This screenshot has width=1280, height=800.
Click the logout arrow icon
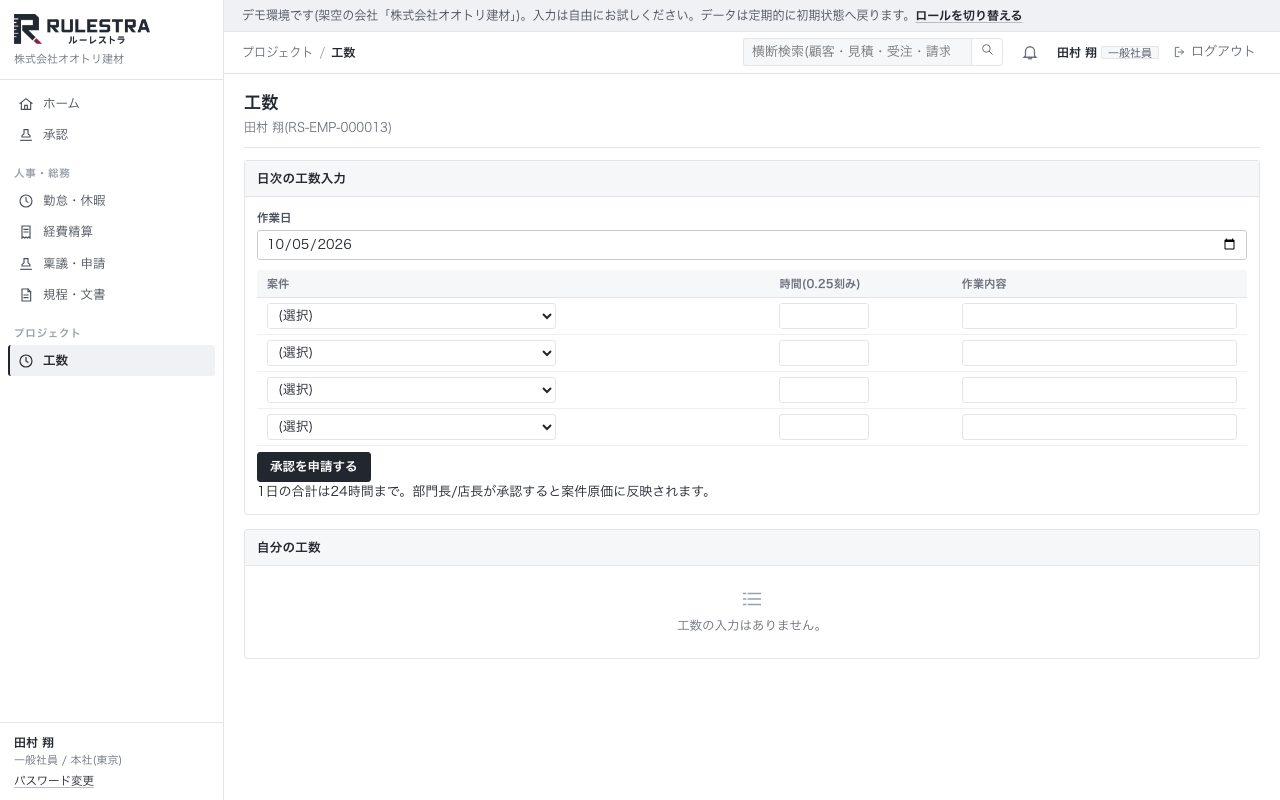(x=1179, y=52)
